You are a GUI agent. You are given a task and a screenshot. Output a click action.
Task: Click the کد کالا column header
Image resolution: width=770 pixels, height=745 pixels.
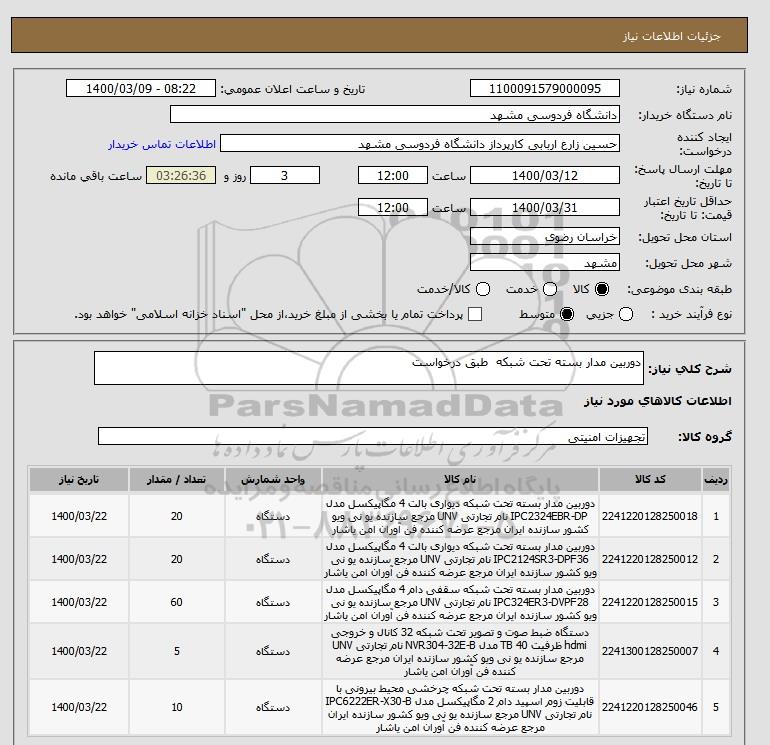(650, 480)
